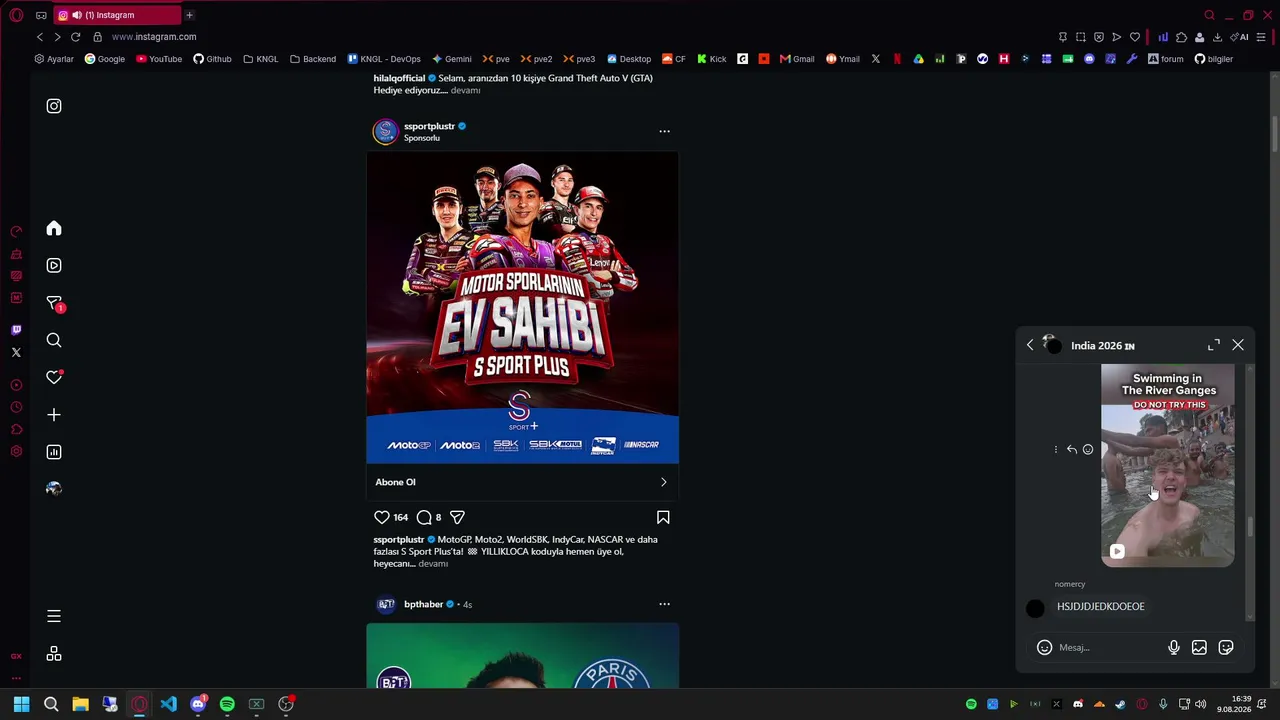Screen dimensions: 1280x720
Task: Open browser downloads panel
Action: (1217, 37)
